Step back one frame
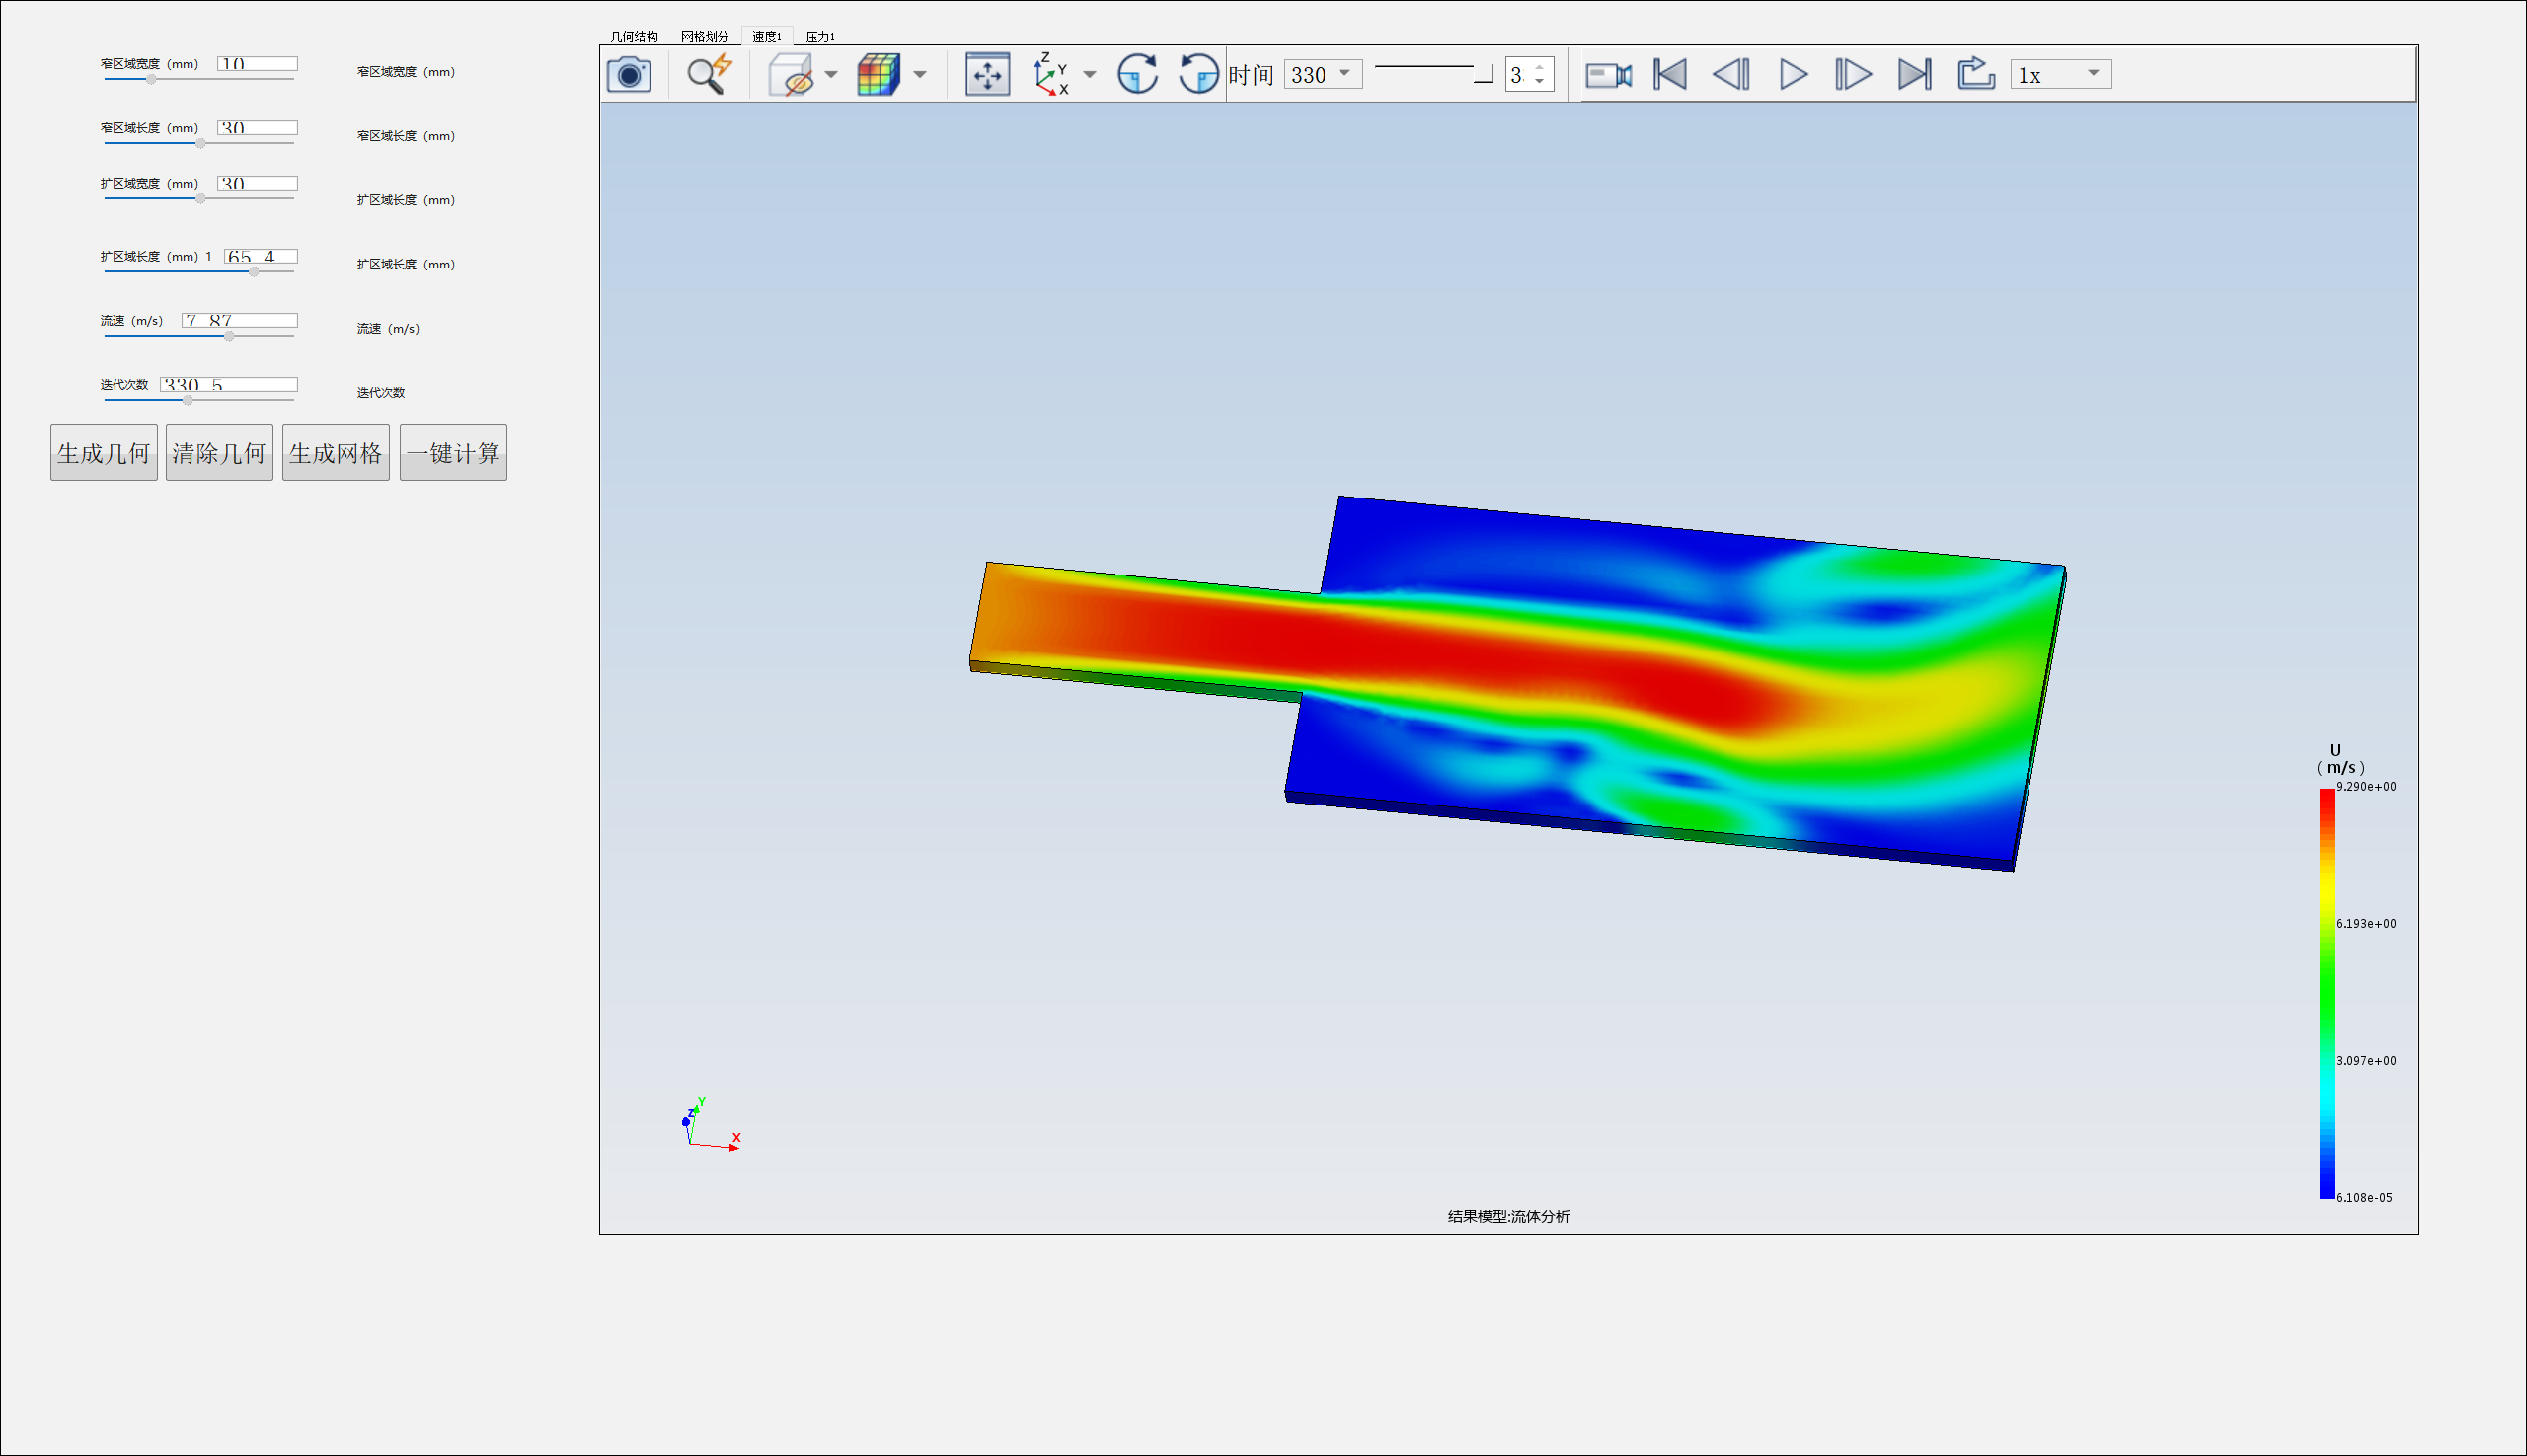Viewport: 2527px width, 1456px height. pos(1731,75)
